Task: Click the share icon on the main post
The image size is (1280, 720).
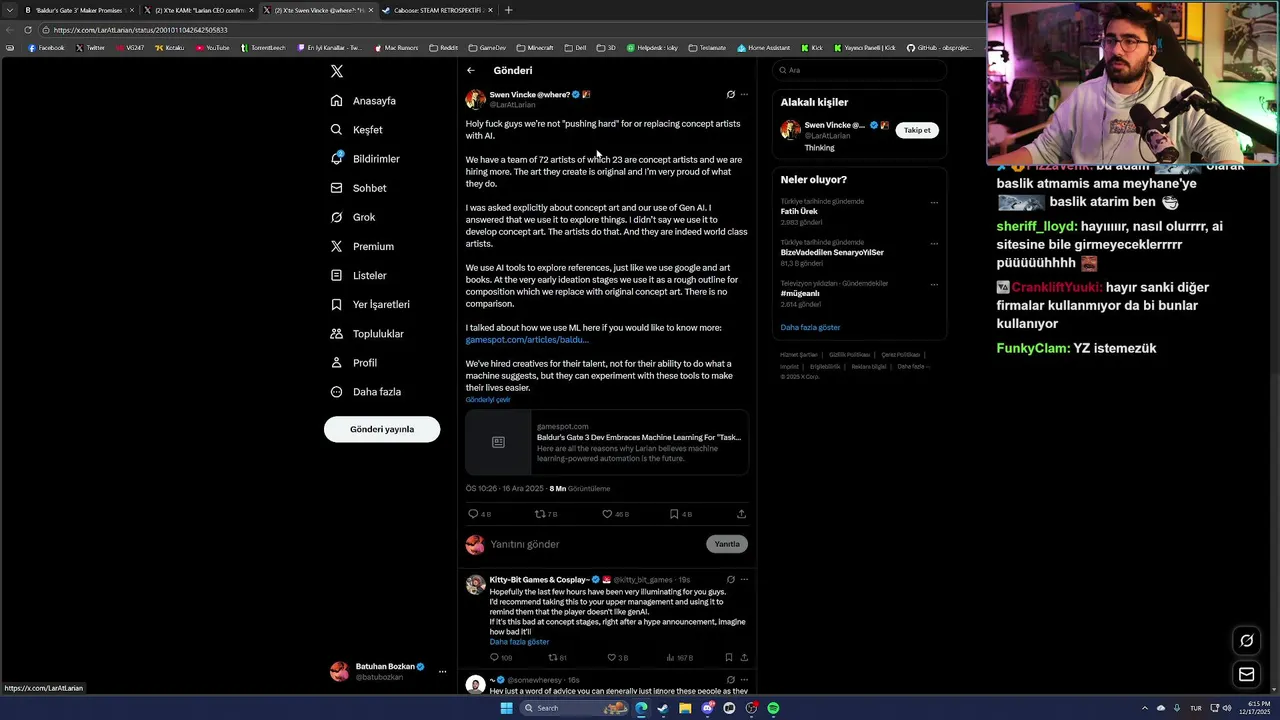Action: point(741,514)
